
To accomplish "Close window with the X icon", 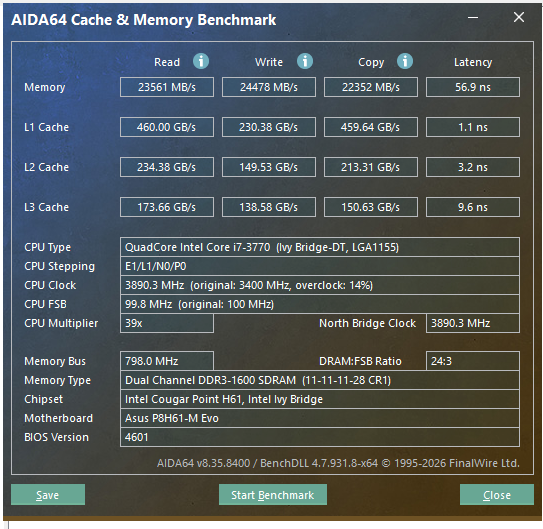I will (x=518, y=17).
